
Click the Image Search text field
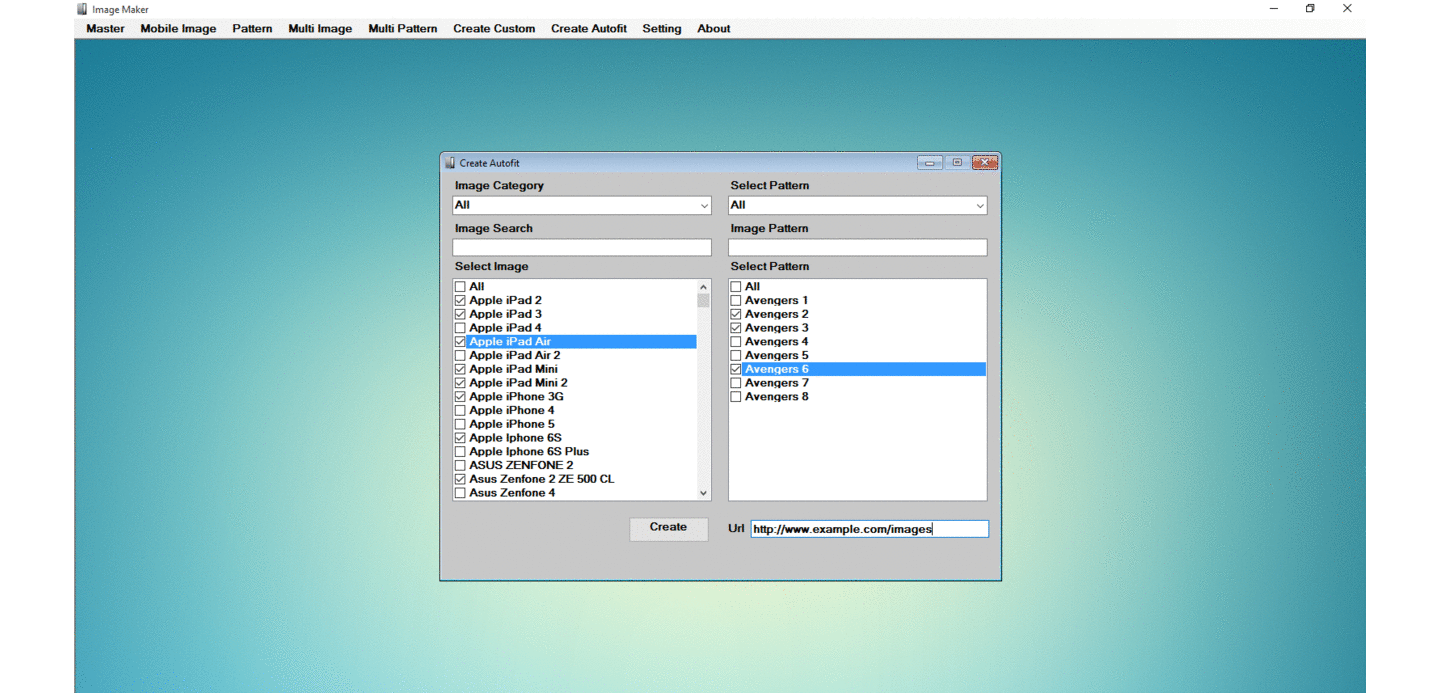(x=581, y=247)
